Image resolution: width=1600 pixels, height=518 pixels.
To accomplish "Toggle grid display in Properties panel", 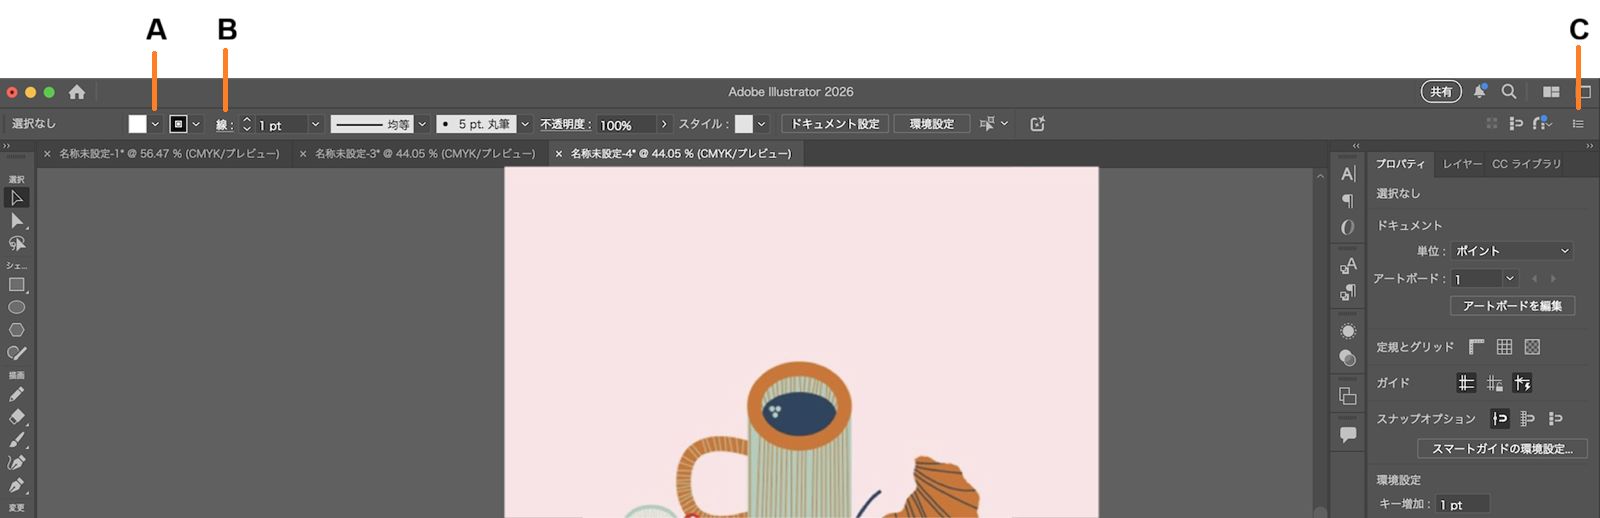I will (1504, 347).
